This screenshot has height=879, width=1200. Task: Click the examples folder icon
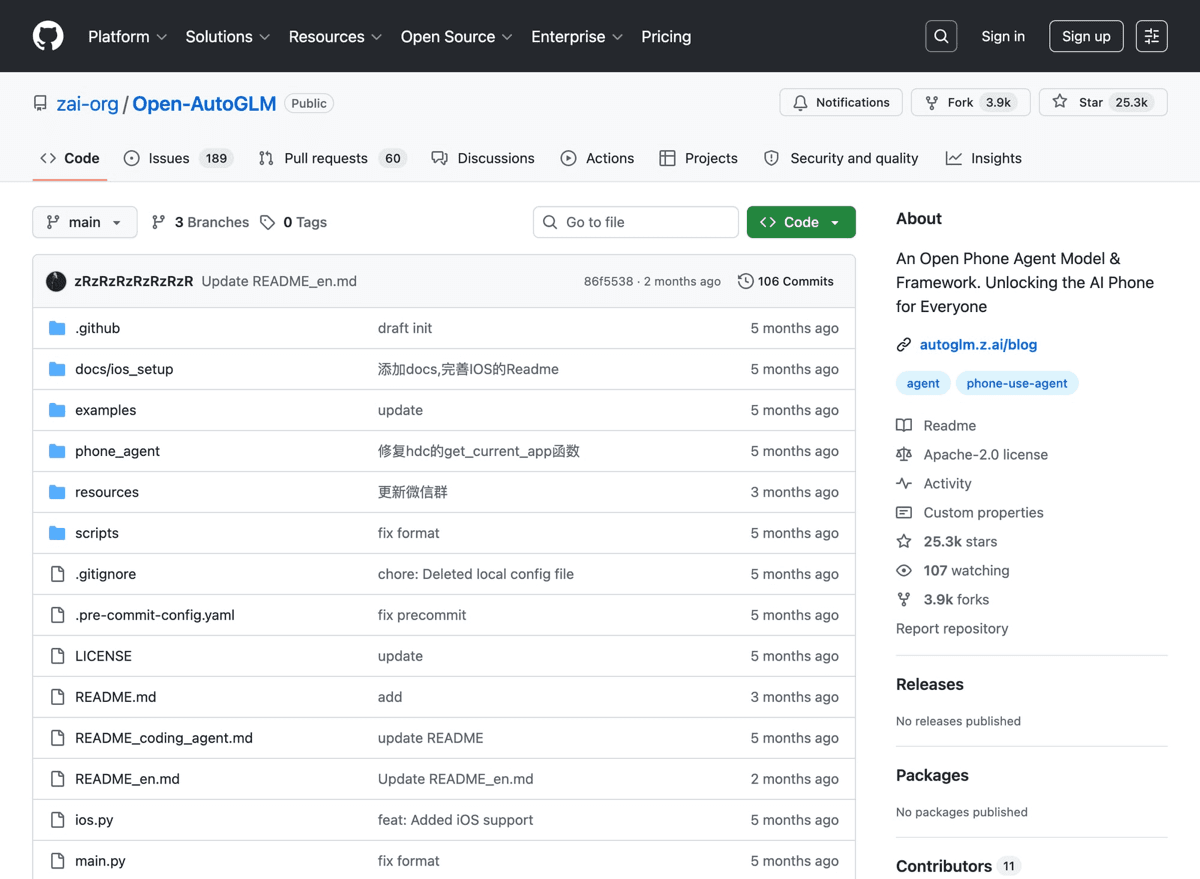(x=57, y=410)
